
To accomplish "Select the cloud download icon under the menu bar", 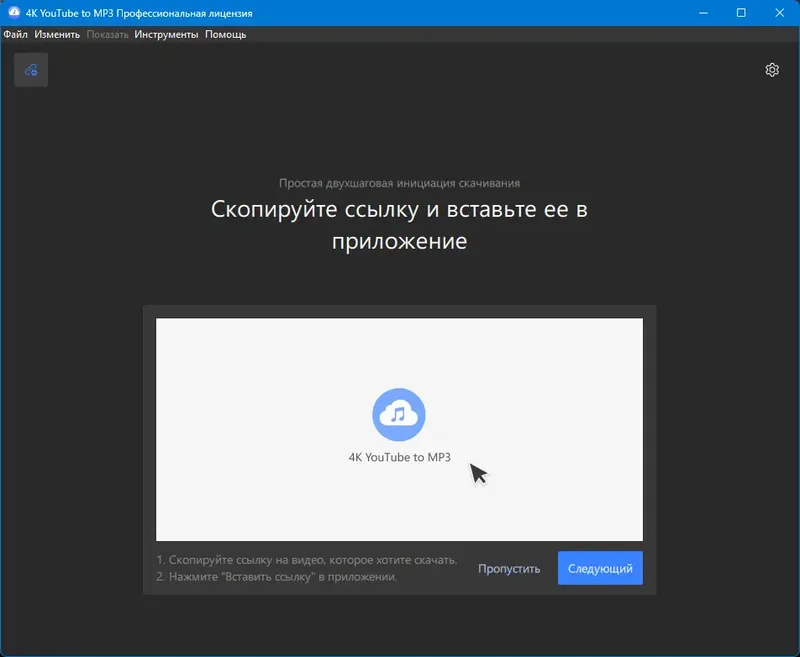I will 30,69.
